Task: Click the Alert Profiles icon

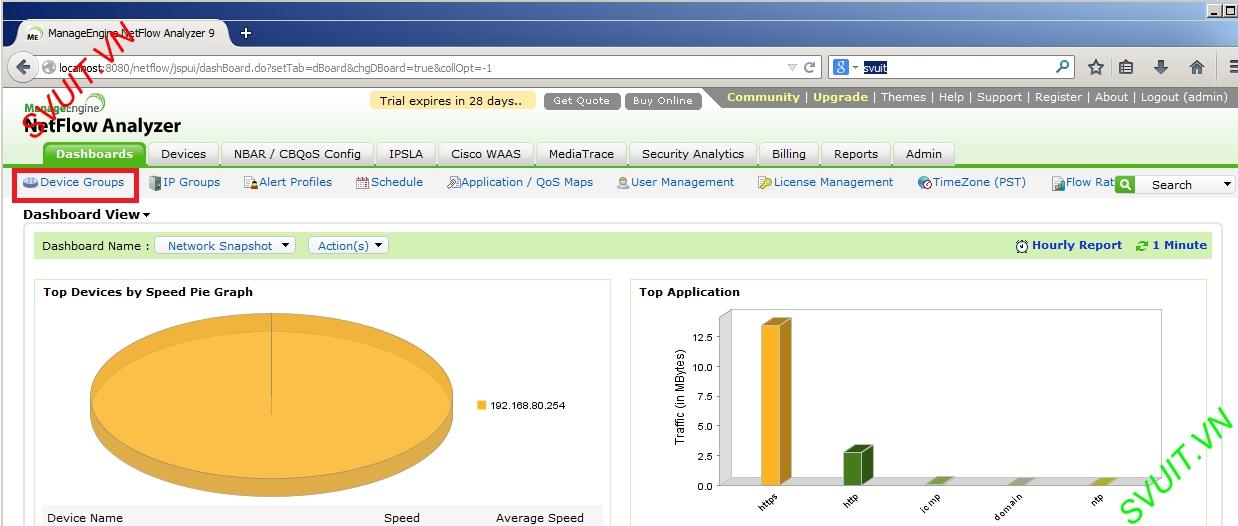Action: click(251, 182)
